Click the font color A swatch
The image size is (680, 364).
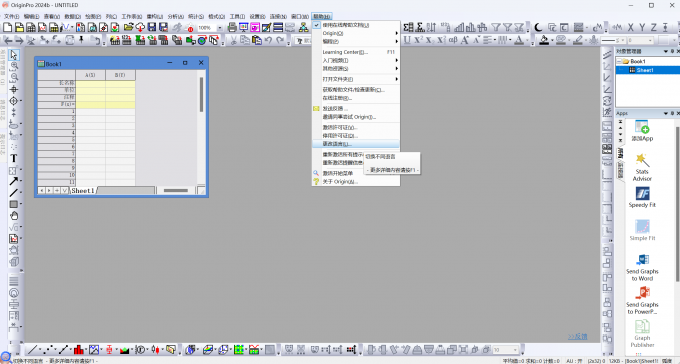(520, 40)
